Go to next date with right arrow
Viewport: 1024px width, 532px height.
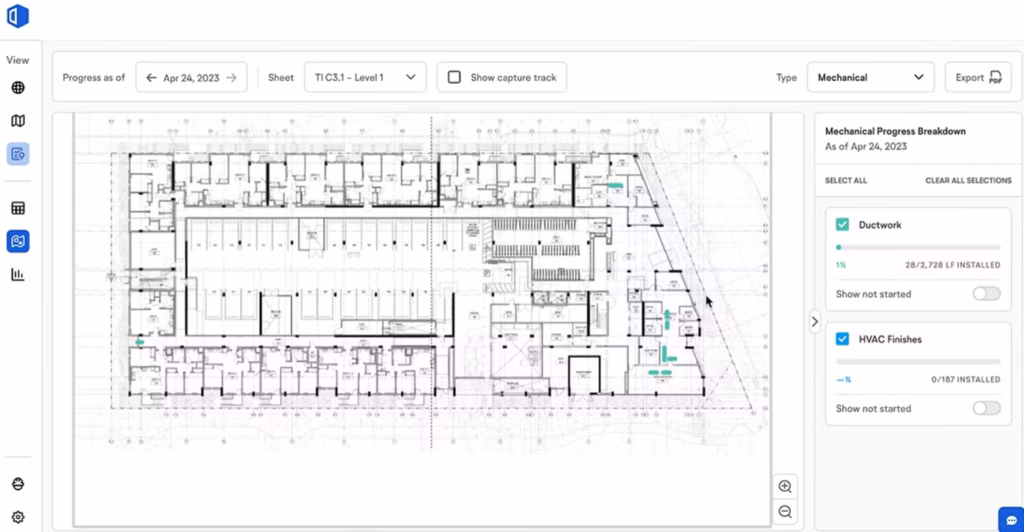pyautogui.click(x=232, y=78)
